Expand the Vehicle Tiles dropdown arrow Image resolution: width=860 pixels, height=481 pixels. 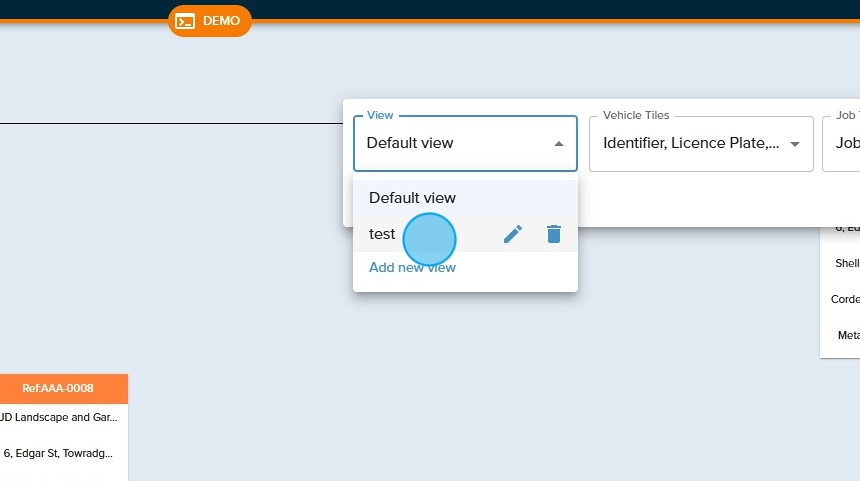[x=795, y=144]
